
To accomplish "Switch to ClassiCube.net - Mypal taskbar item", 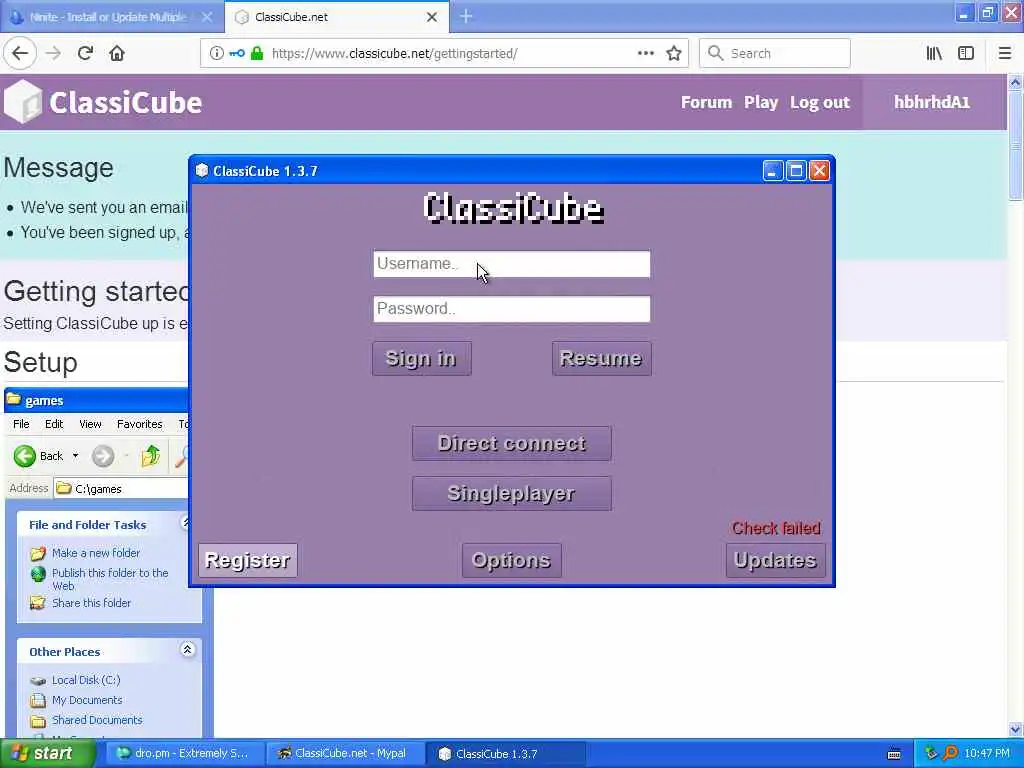I will (345, 753).
